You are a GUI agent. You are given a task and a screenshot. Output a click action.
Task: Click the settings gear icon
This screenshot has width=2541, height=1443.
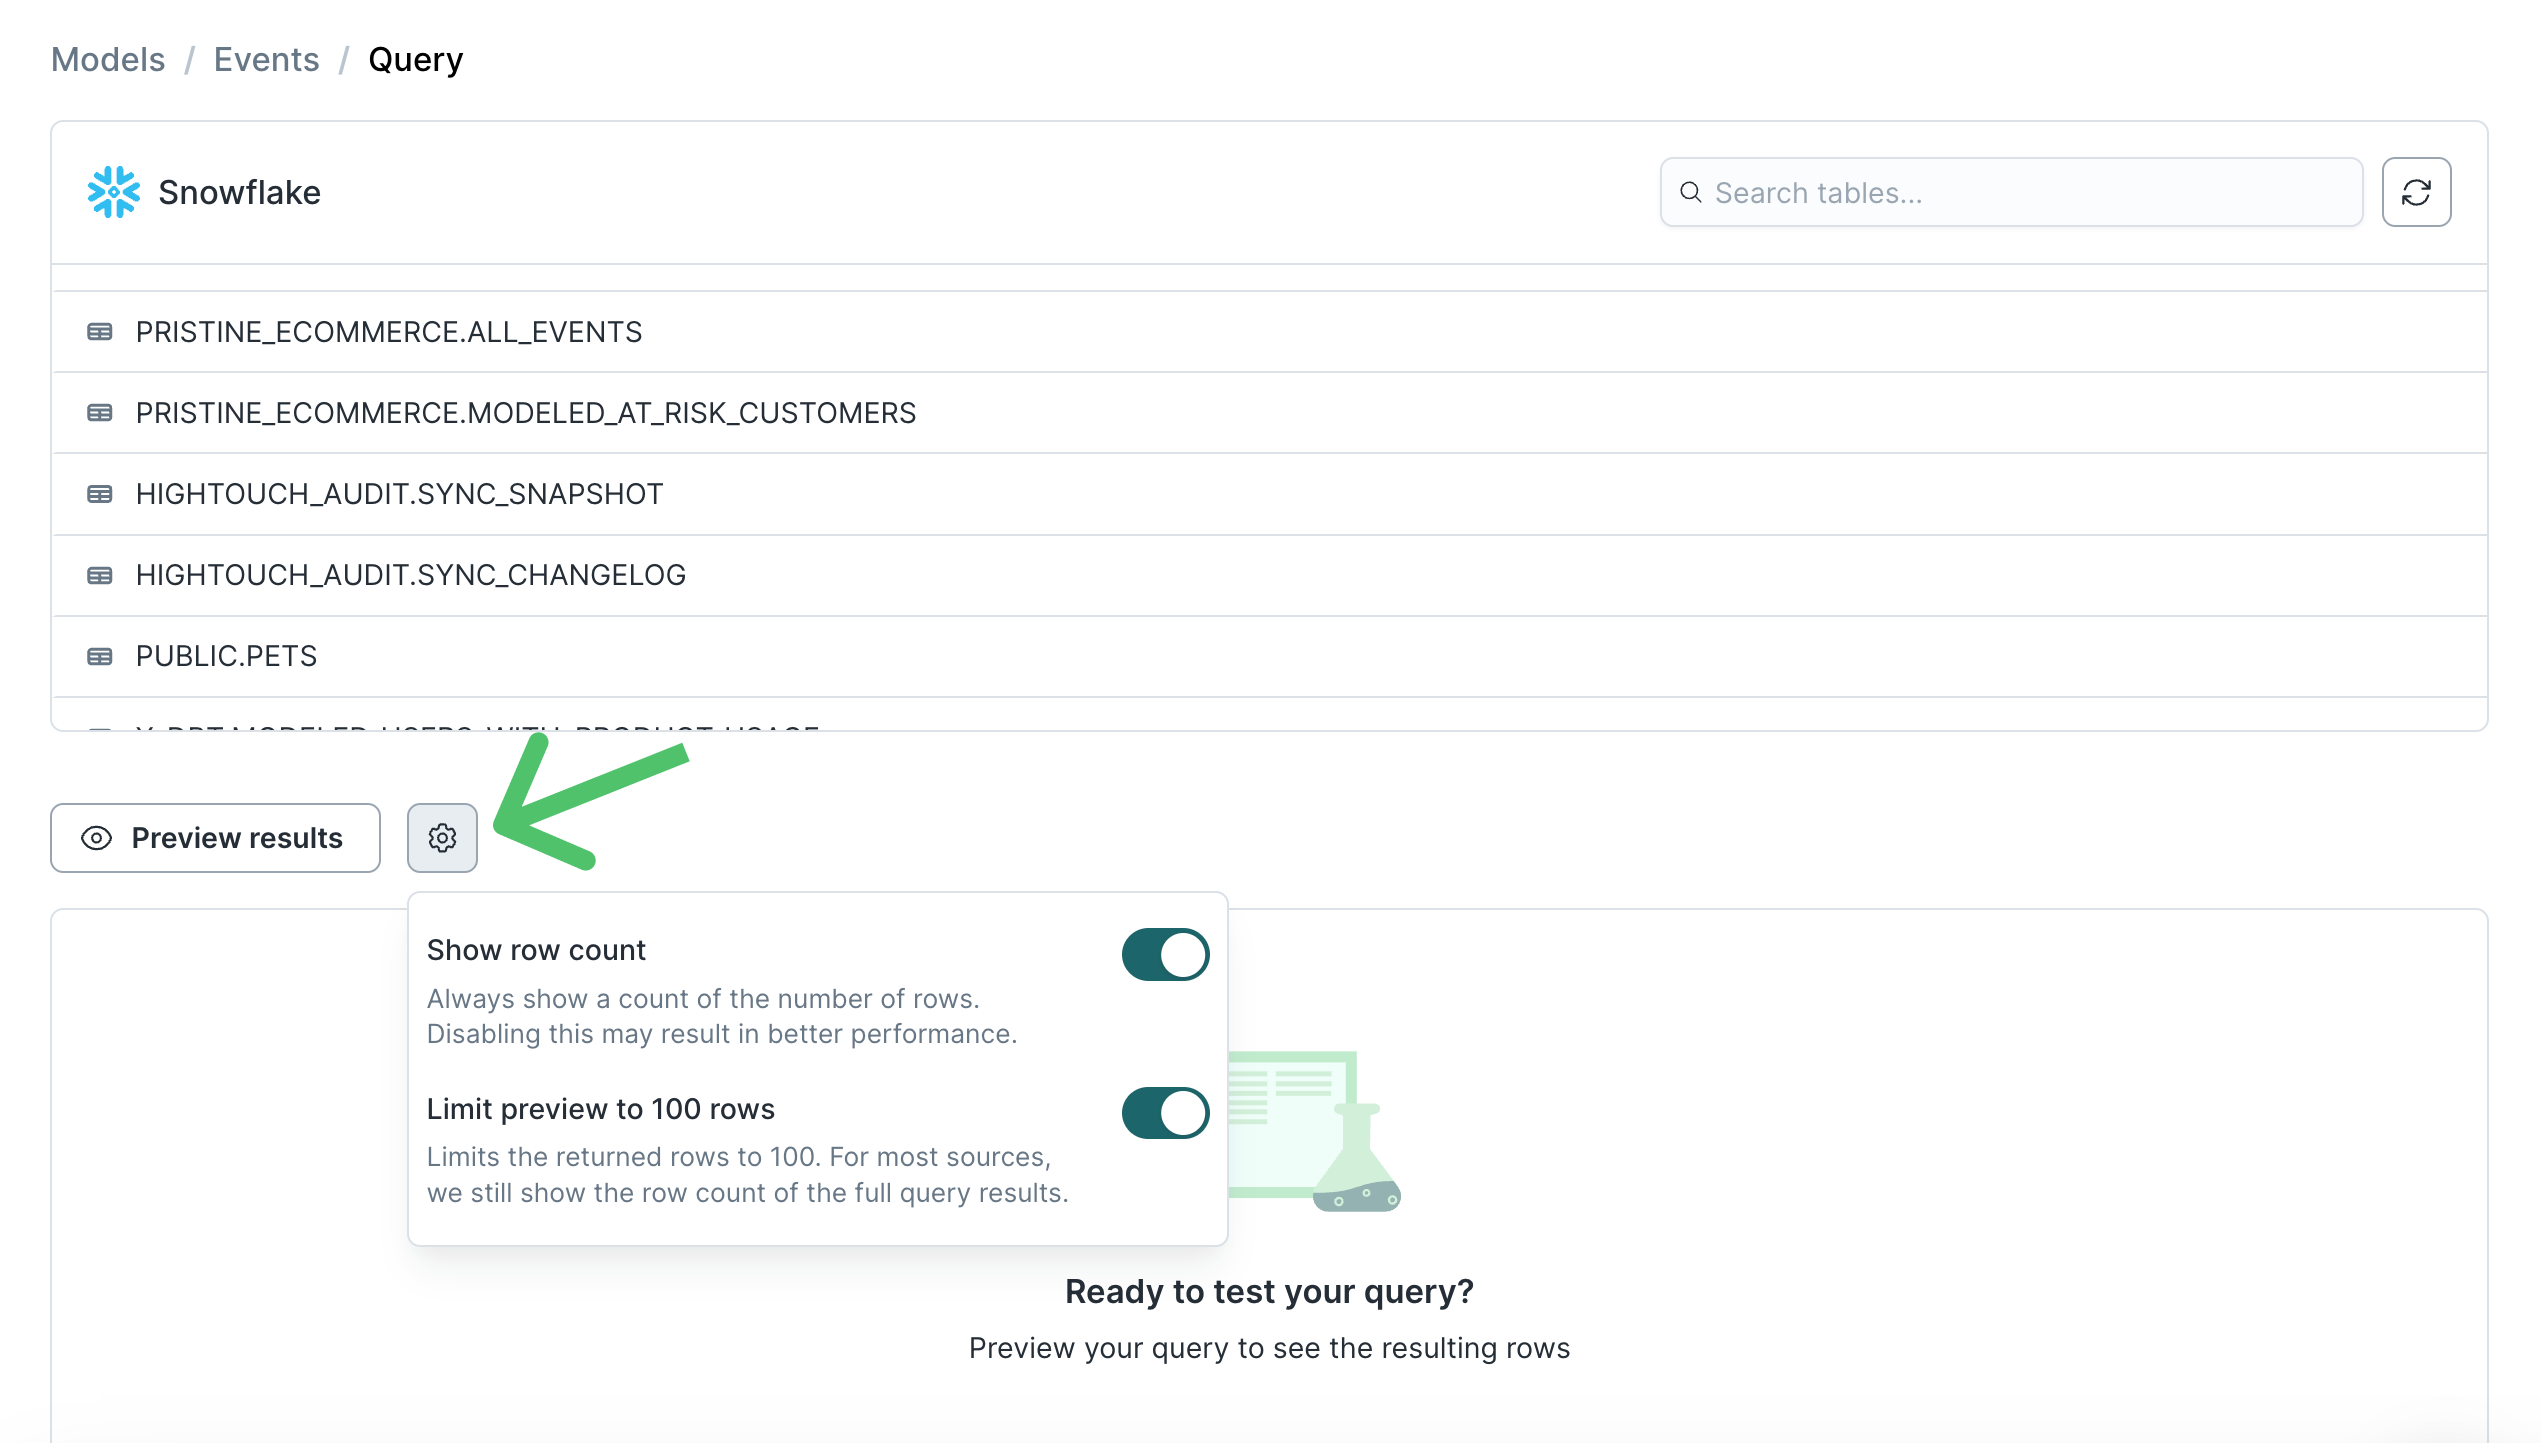pyautogui.click(x=442, y=838)
